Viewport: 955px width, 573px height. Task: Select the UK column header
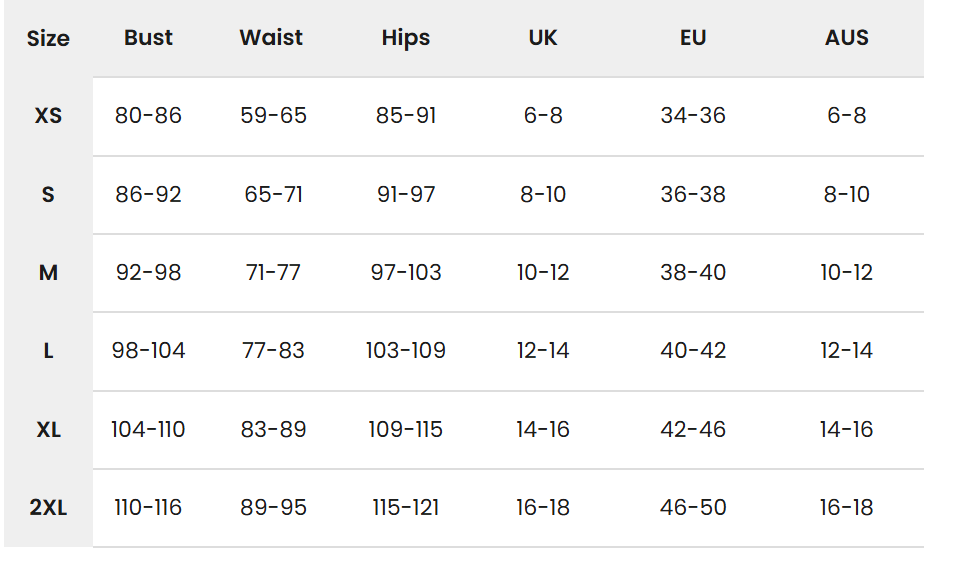pyautogui.click(x=543, y=38)
